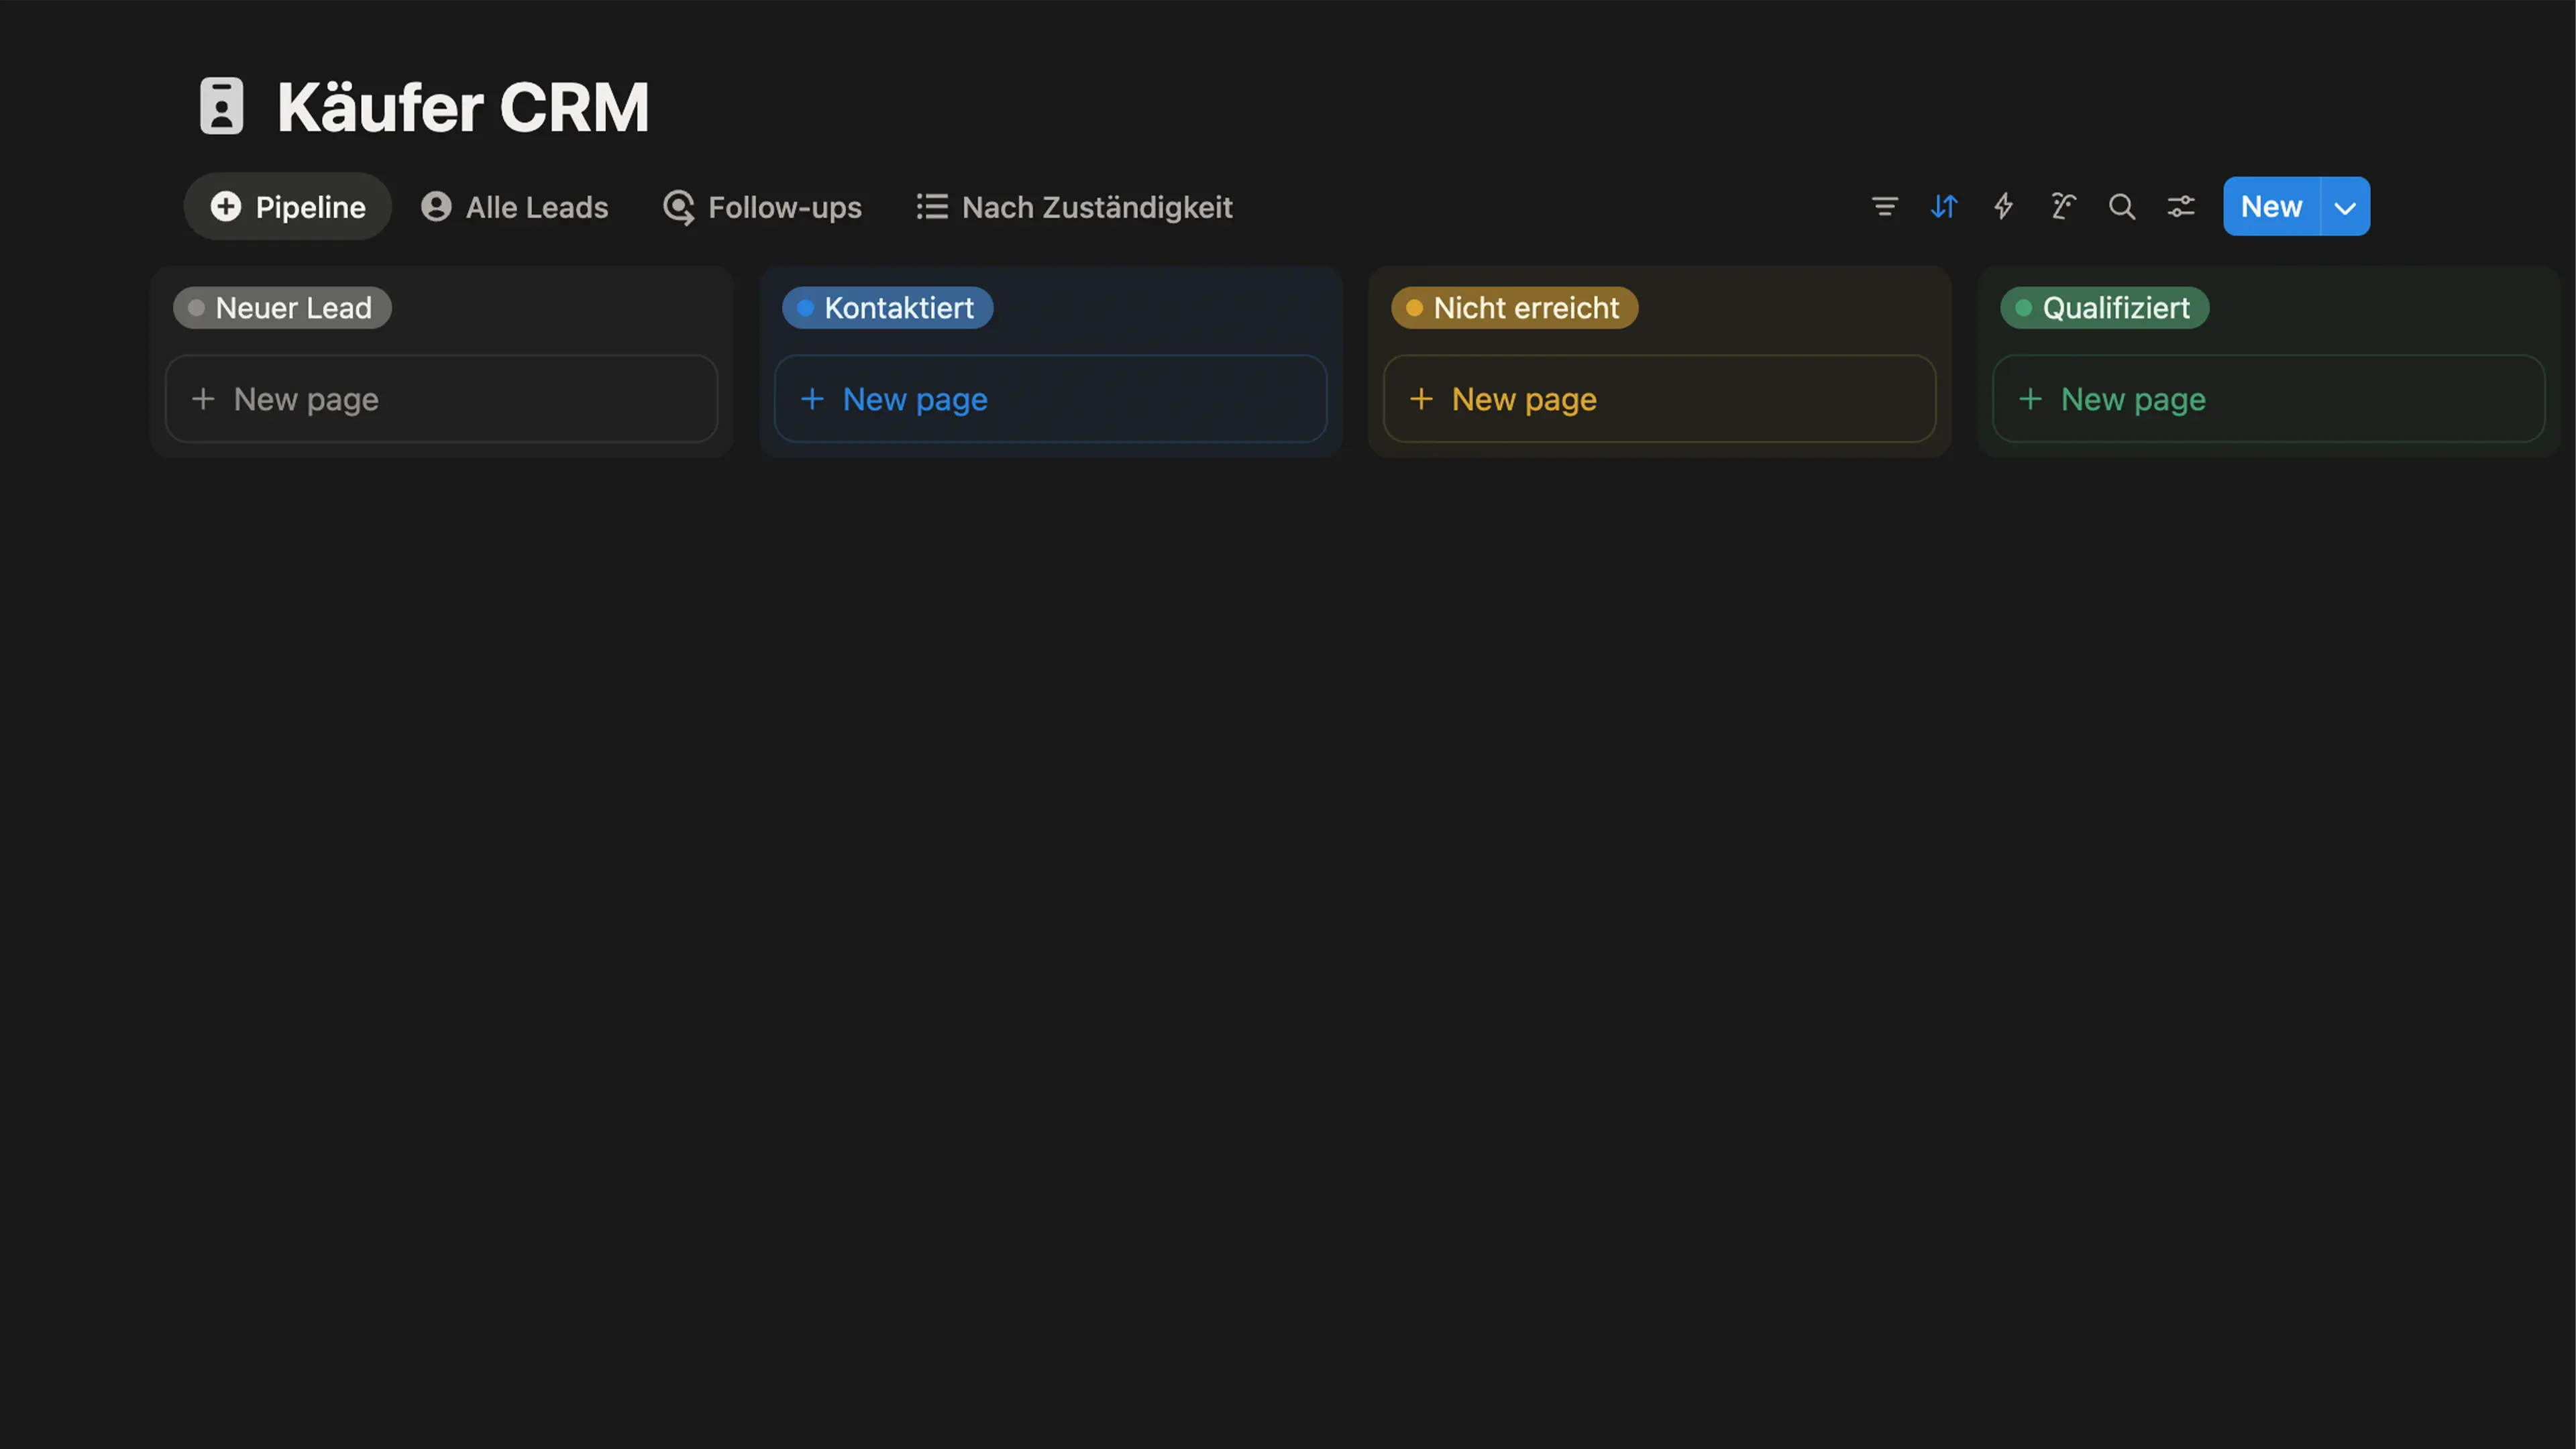Viewport: 2576px width, 1449px height.
Task: Click the magnifier icon on Follow-ups tab
Action: point(679,207)
